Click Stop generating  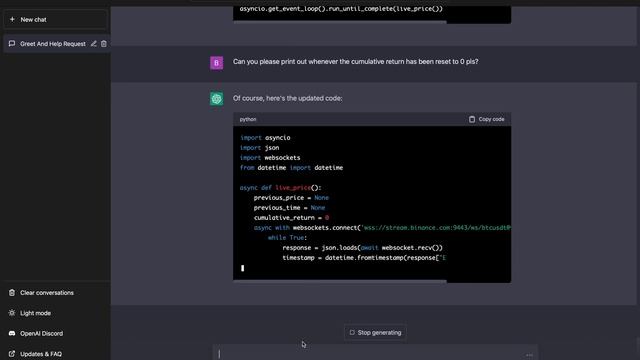tap(375, 333)
